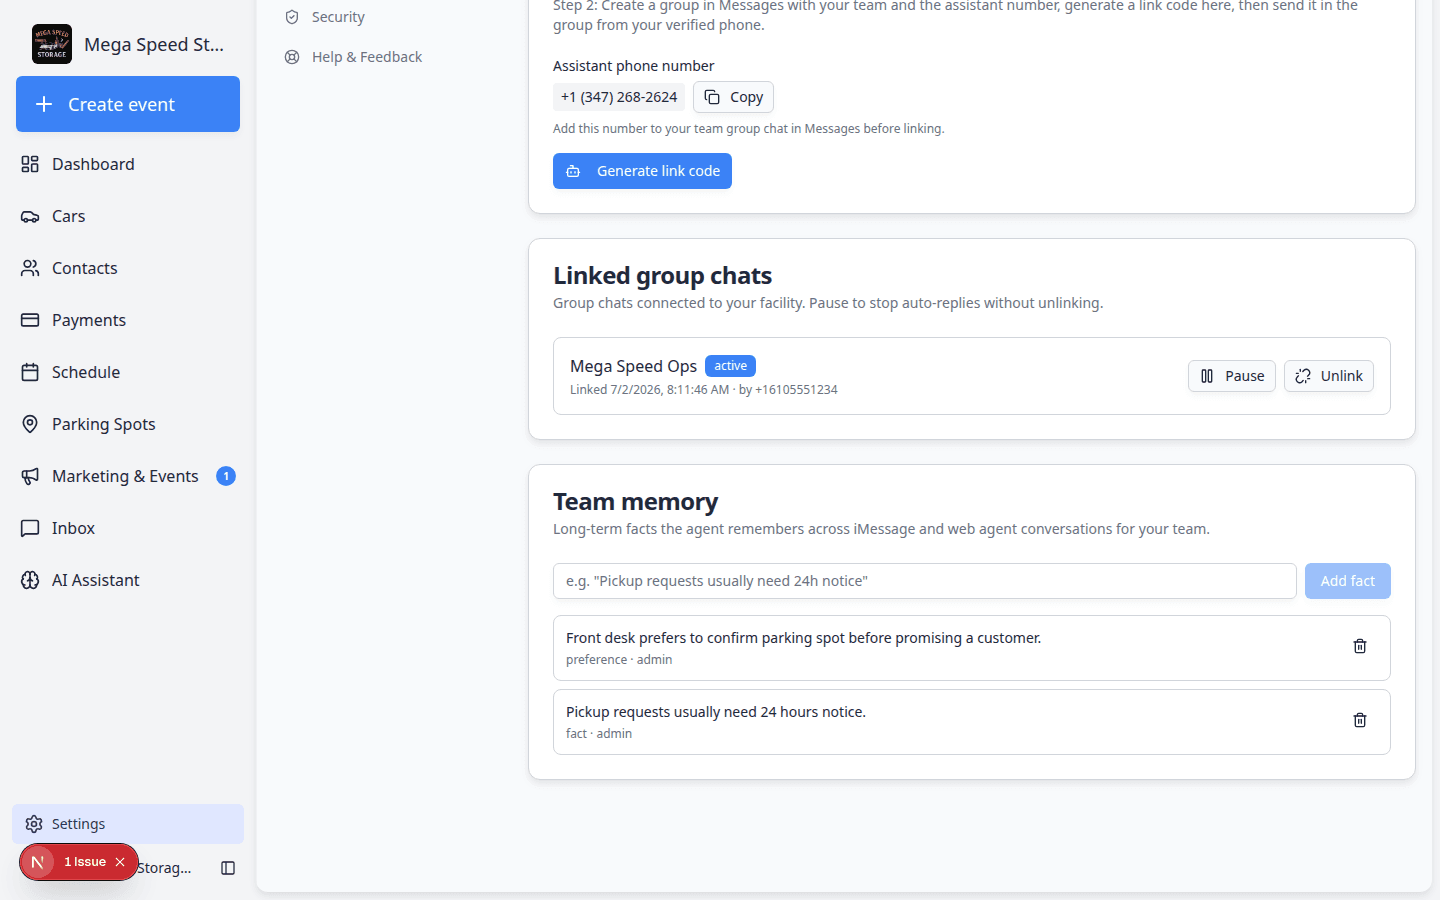
Task: Go to Contacts page
Action: [x=128, y=268]
